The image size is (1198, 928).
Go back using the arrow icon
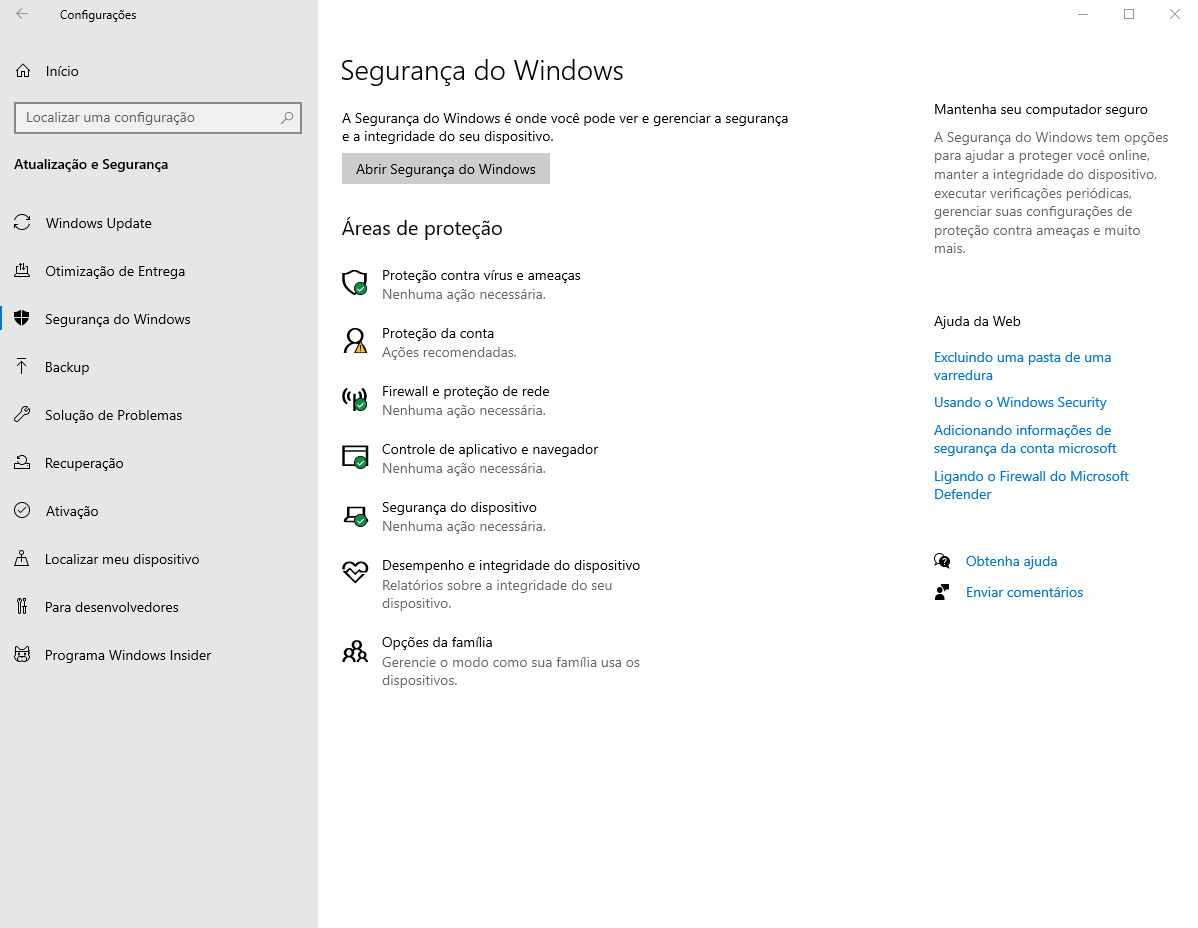click(x=22, y=15)
